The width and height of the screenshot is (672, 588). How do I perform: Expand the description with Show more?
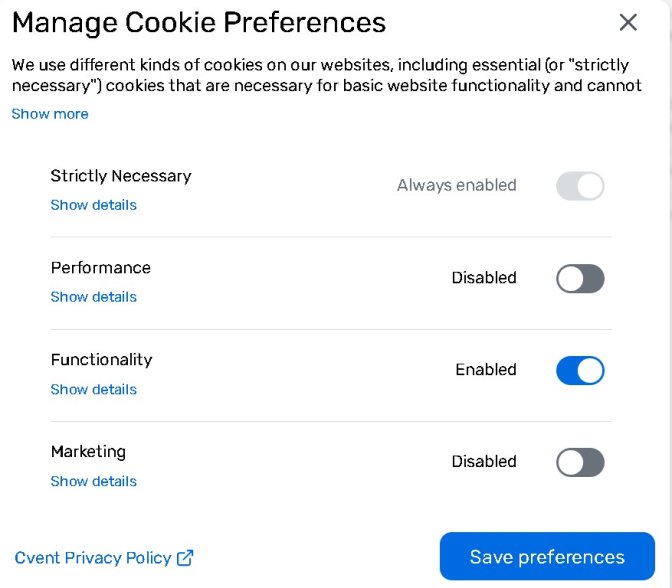(x=50, y=114)
